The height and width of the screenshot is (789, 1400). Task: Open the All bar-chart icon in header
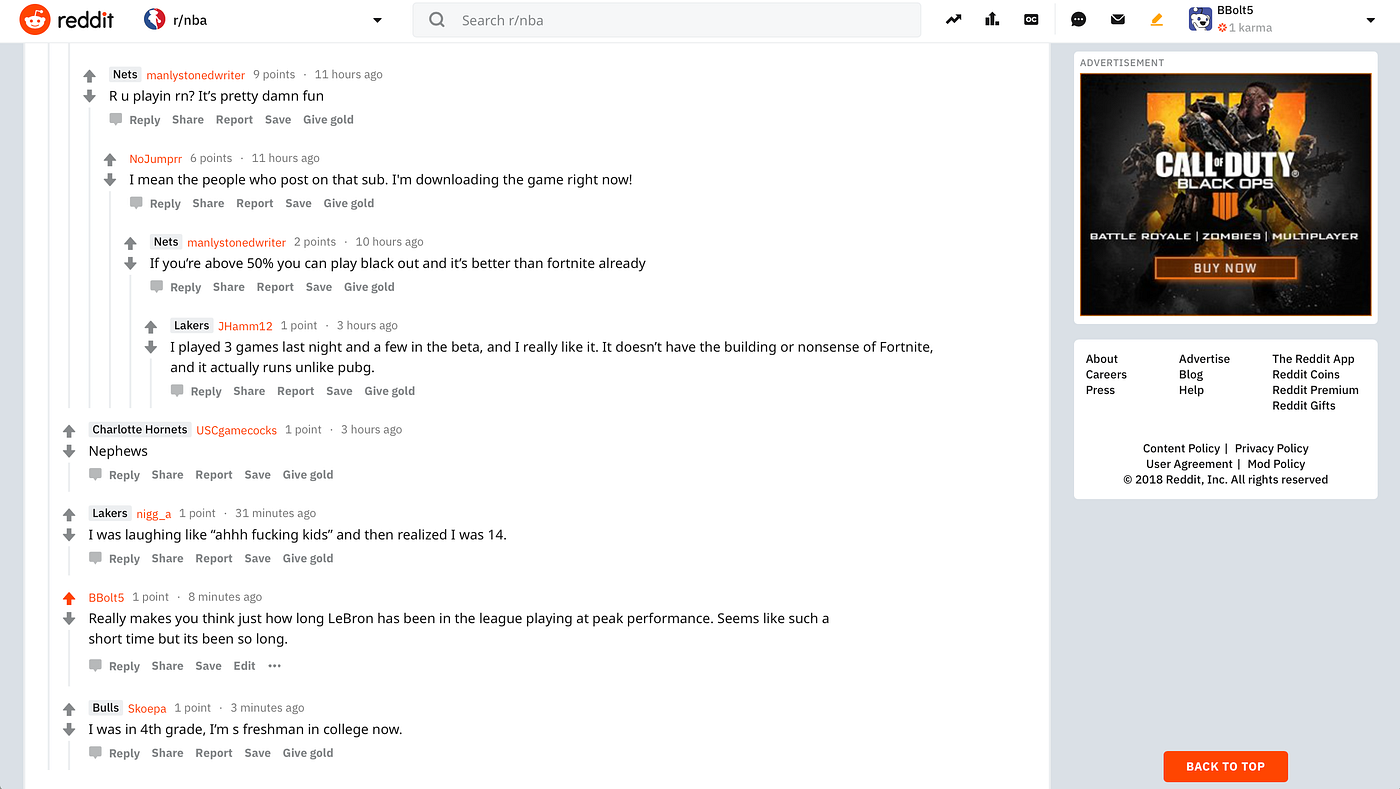tap(992, 19)
